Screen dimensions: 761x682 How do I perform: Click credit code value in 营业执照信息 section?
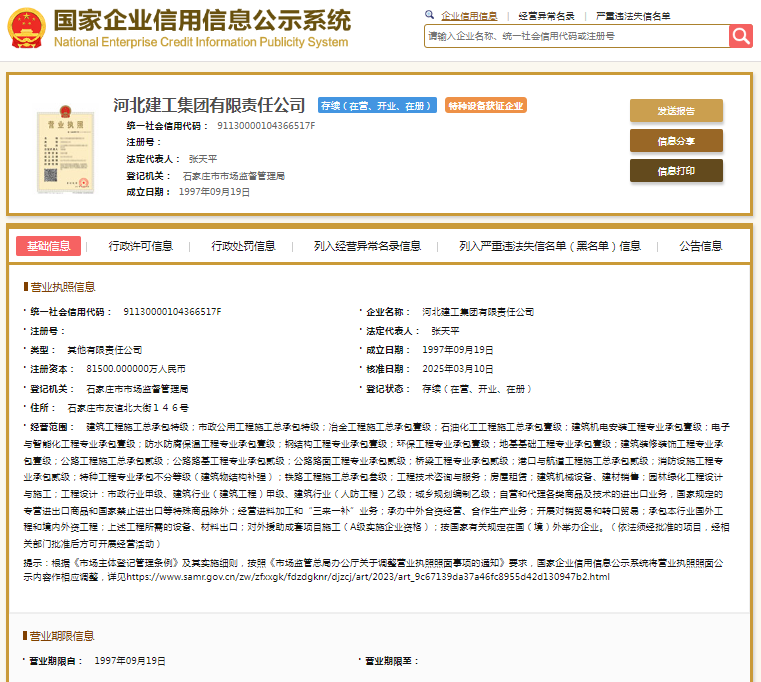tap(172, 312)
